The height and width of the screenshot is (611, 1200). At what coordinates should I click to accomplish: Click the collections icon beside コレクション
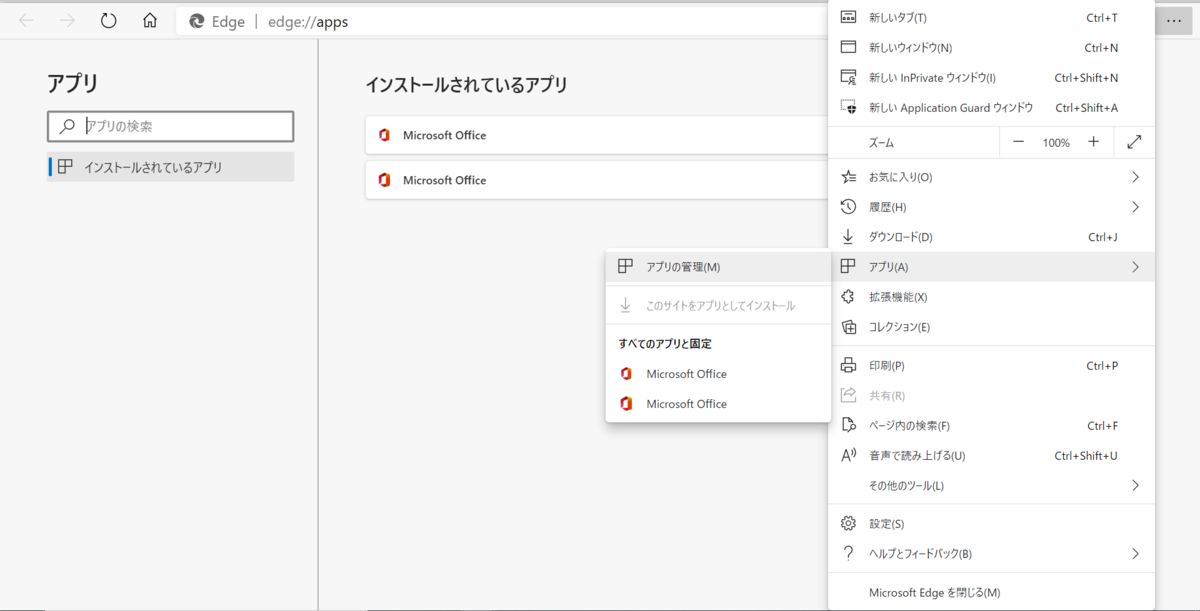pos(848,327)
